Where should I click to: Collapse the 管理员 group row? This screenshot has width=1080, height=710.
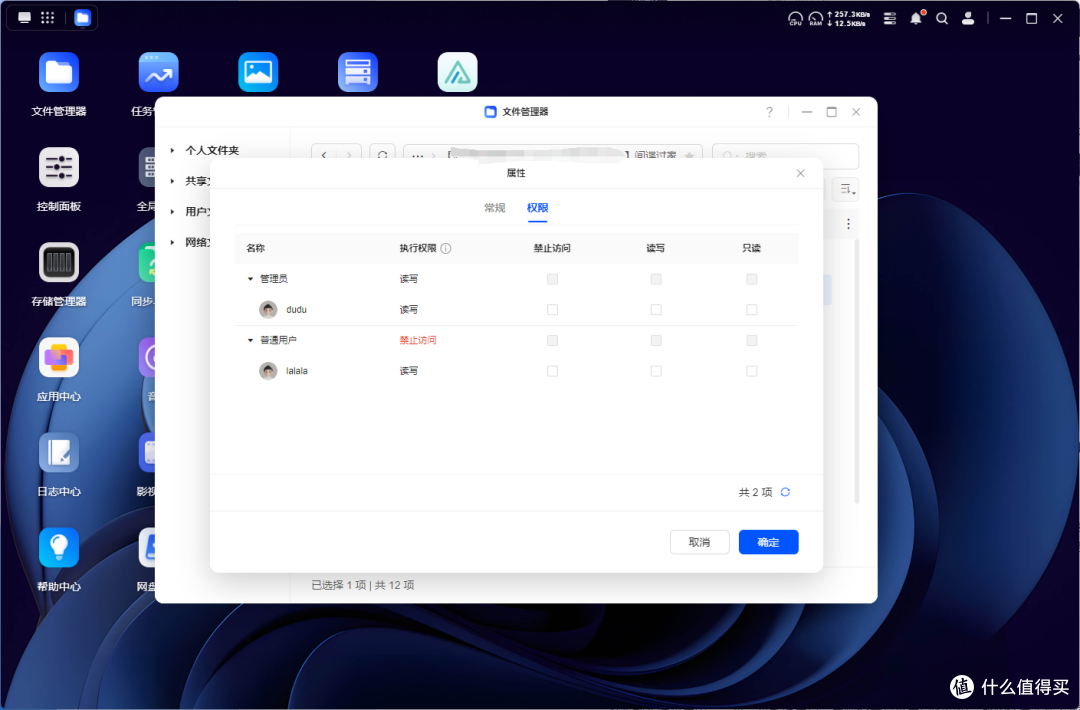coord(250,279)
